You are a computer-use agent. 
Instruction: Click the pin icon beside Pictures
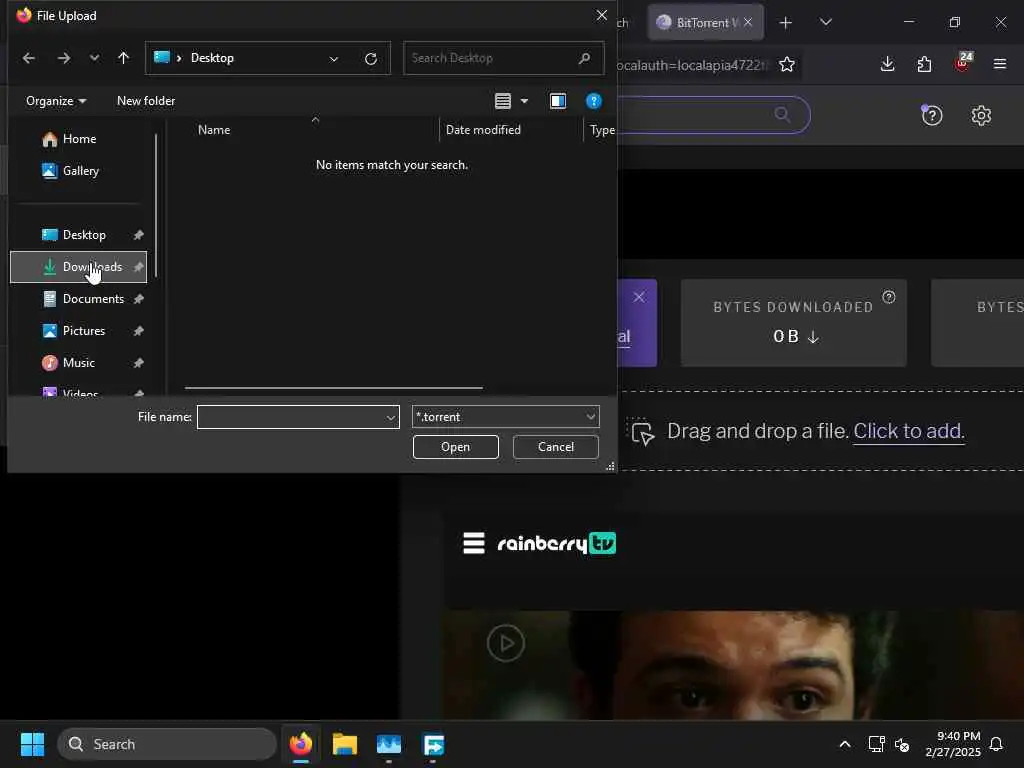(x=138, y=331)
